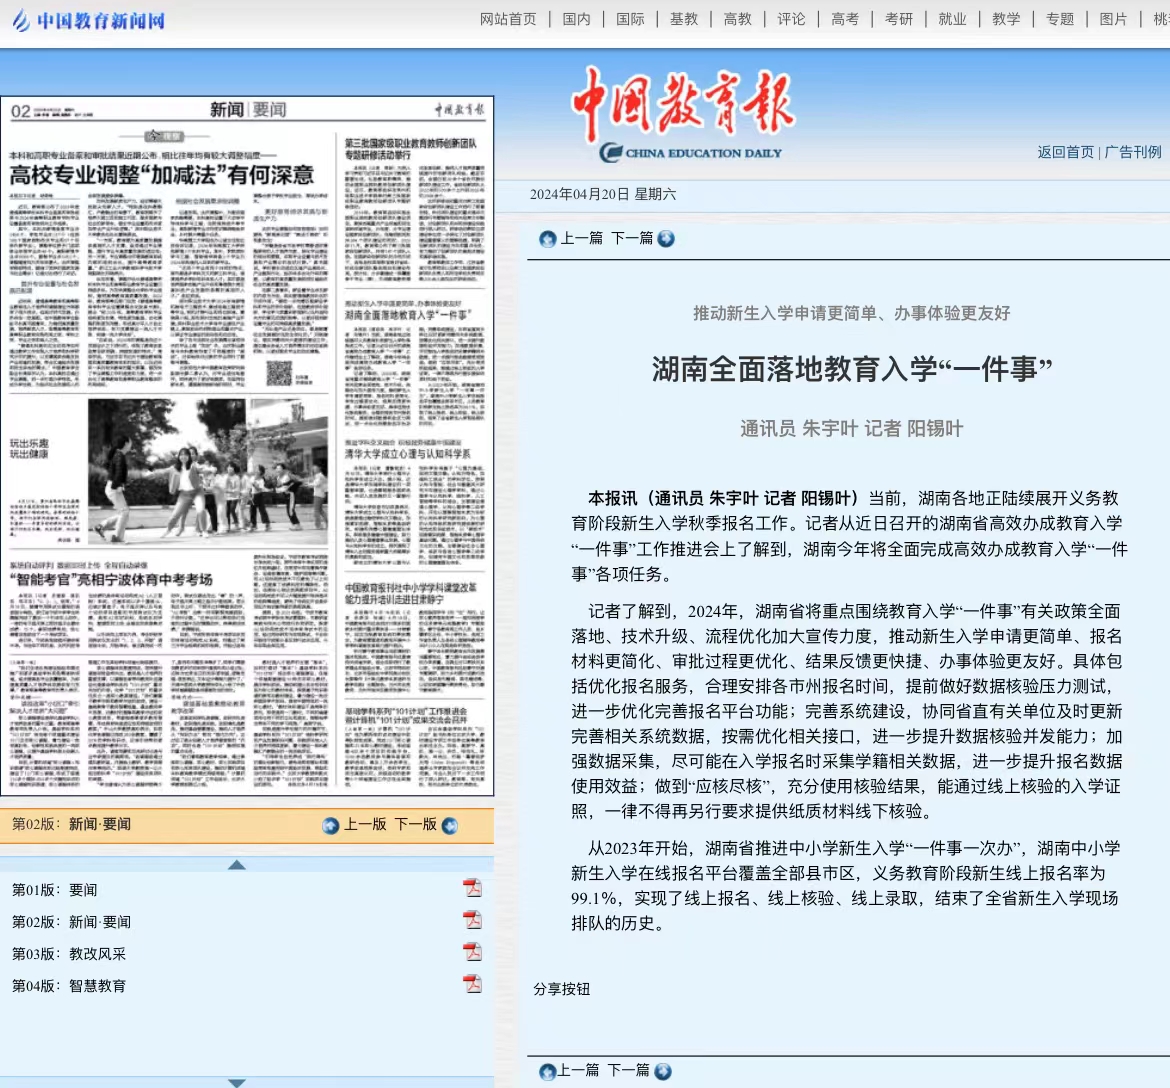Go to 下一篇 above the article
This screenshot has height=1088, width=1170.
(x=632, y=238)
